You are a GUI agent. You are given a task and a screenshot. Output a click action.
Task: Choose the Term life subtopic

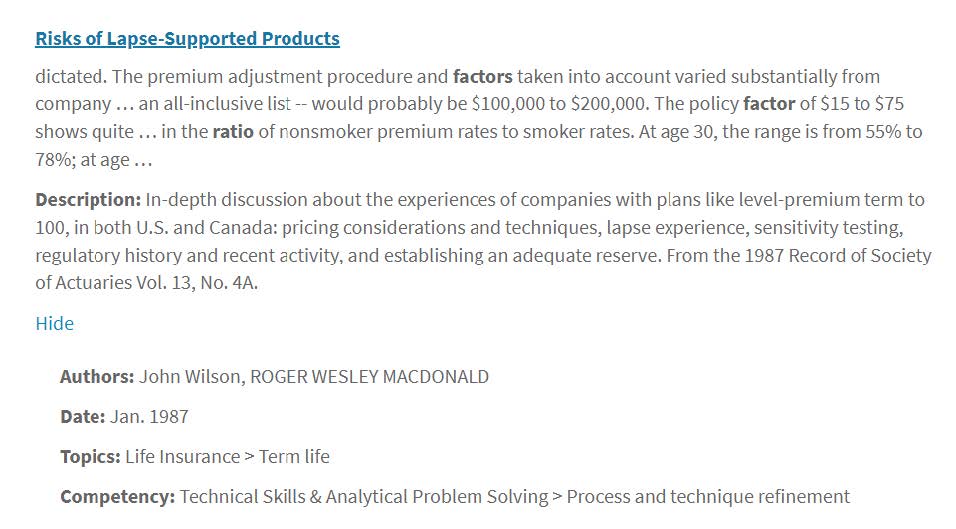click(294, 456)
